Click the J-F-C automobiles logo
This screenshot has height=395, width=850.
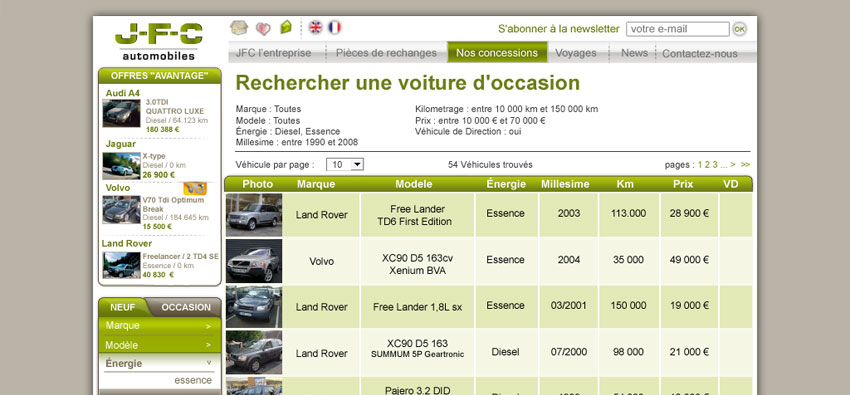click(158, 42)
